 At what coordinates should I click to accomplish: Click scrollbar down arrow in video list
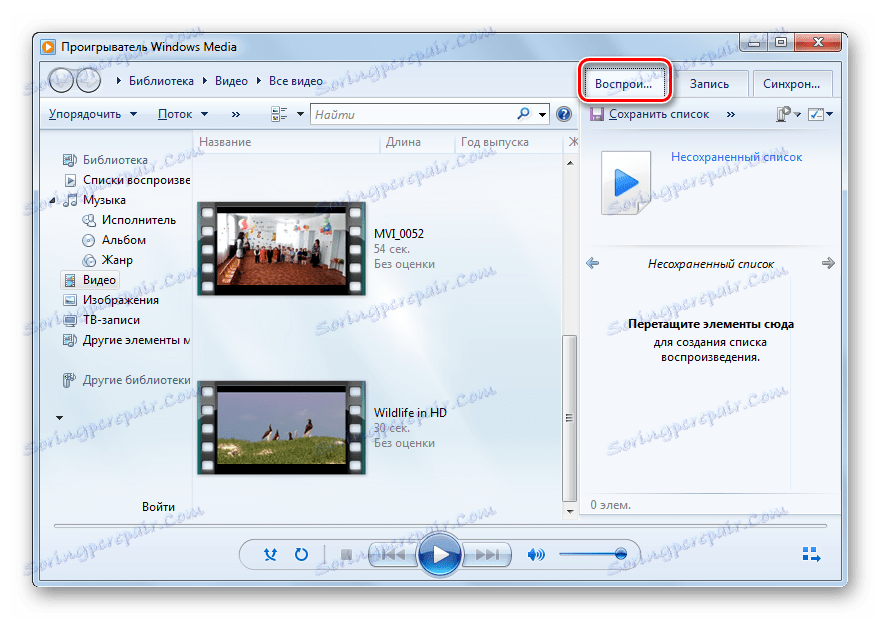[570, 511]
